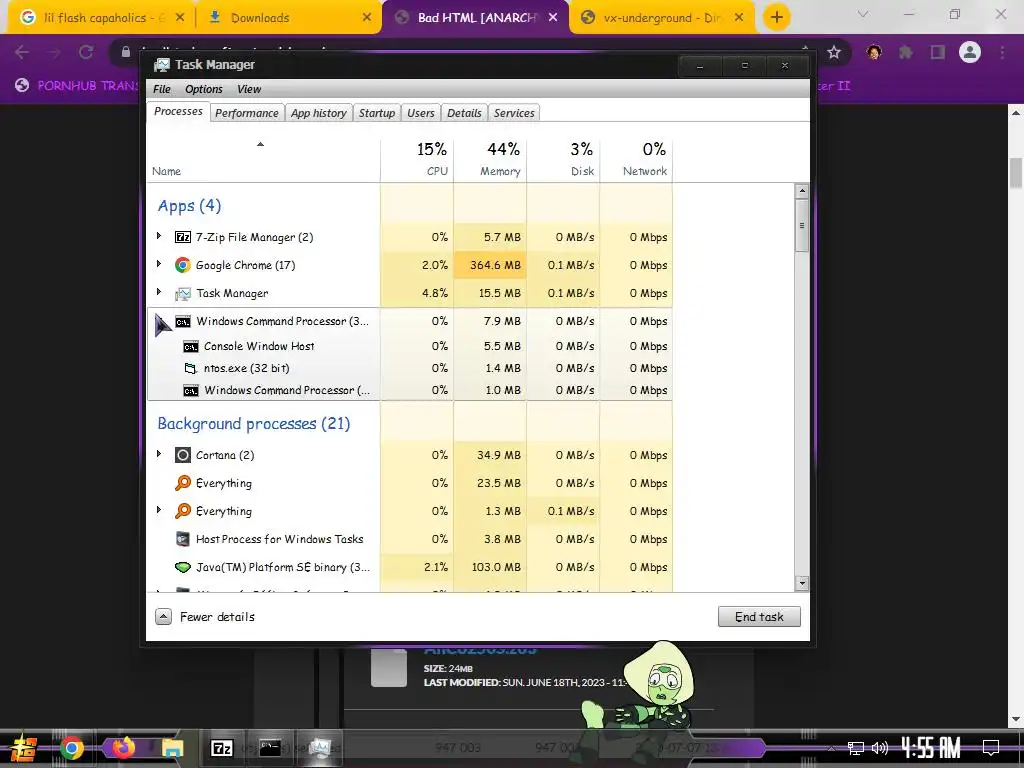The image size is (1024, 768).
Task: Open a new Chrome tab
Action: [776, 17]
